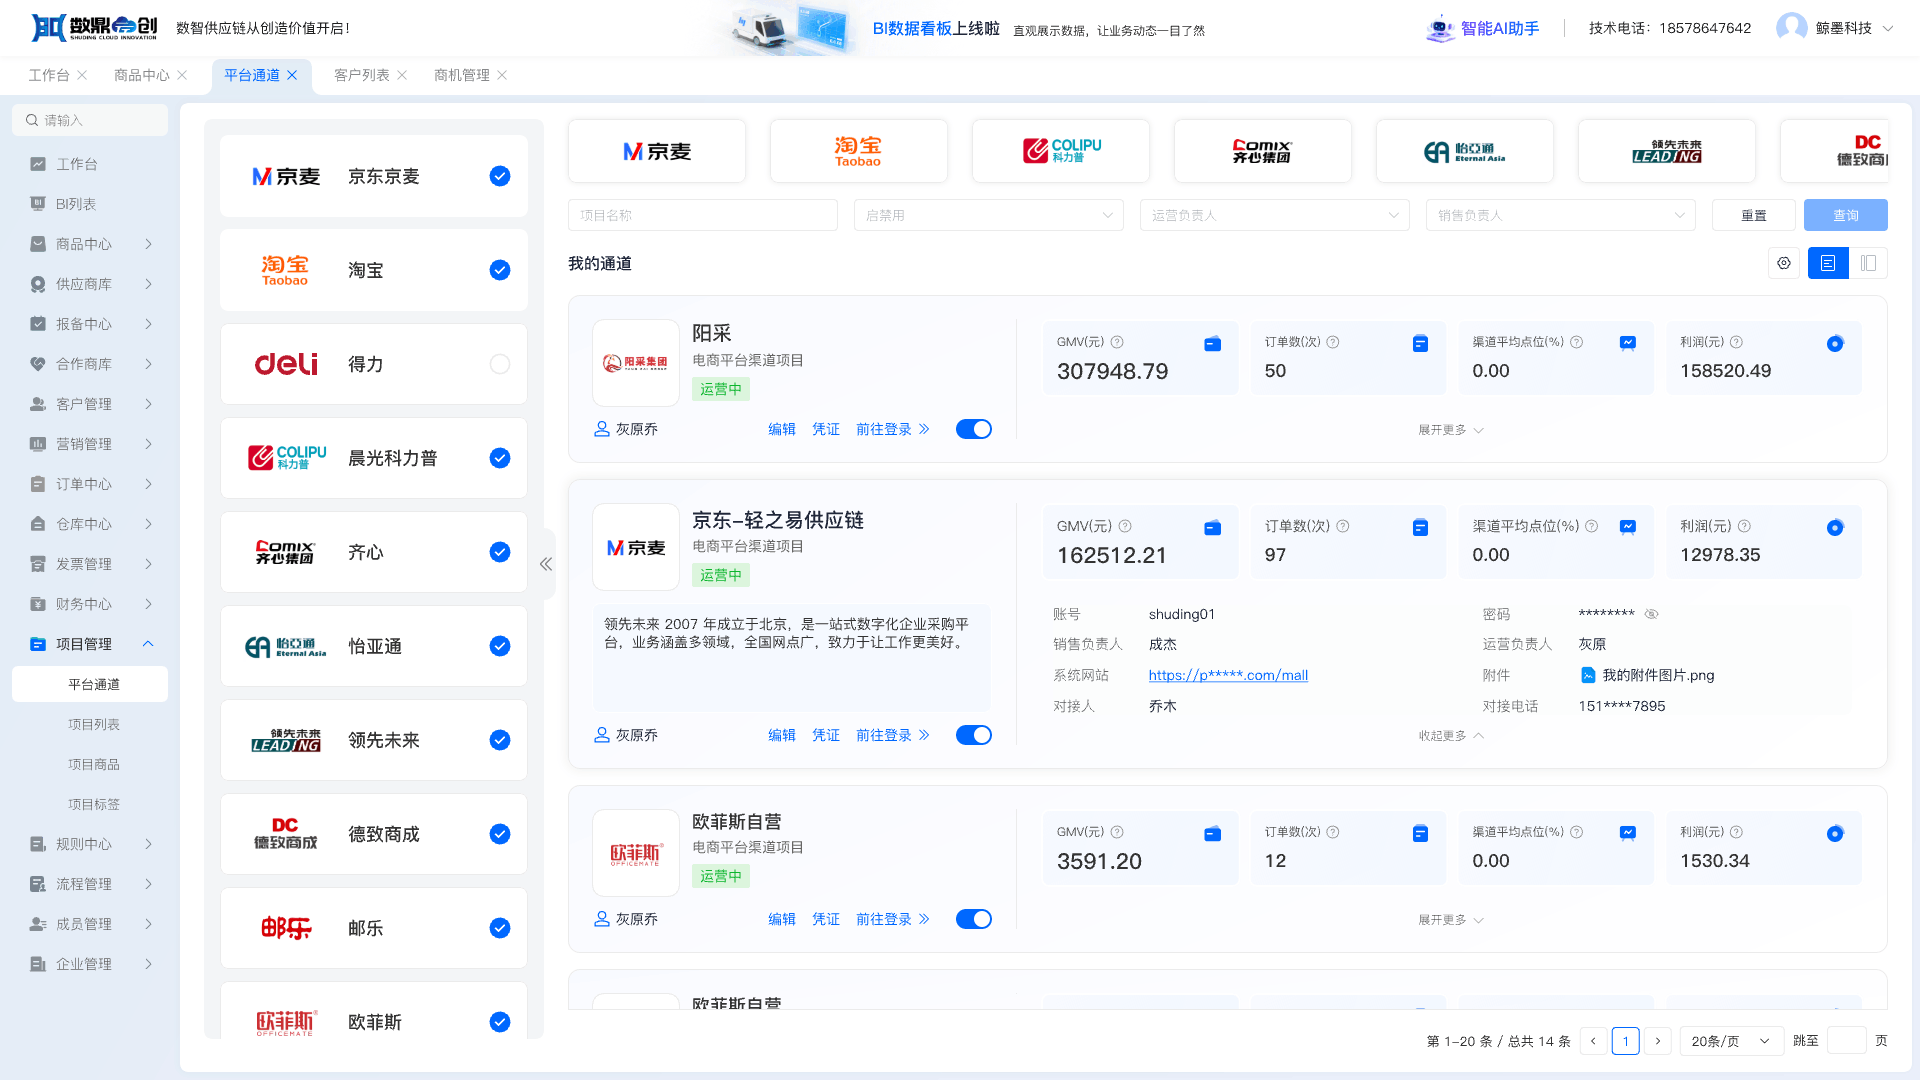Select 项目商品 in the sidebar submenu
This screenshot has height=1080, width=1920.
pos(94,764)
